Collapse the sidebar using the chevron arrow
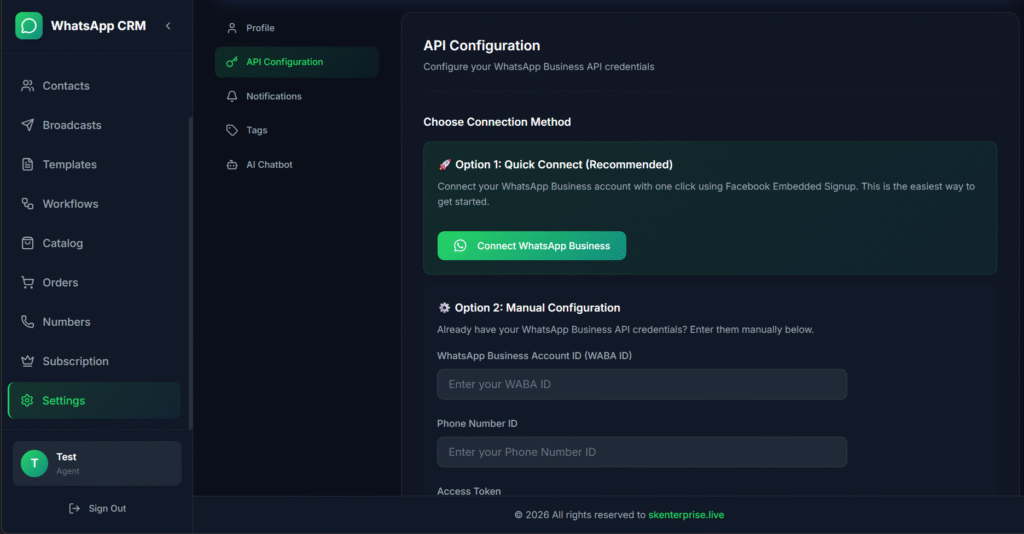Viewport: 1024px width, 534px height. coord(168,26)
